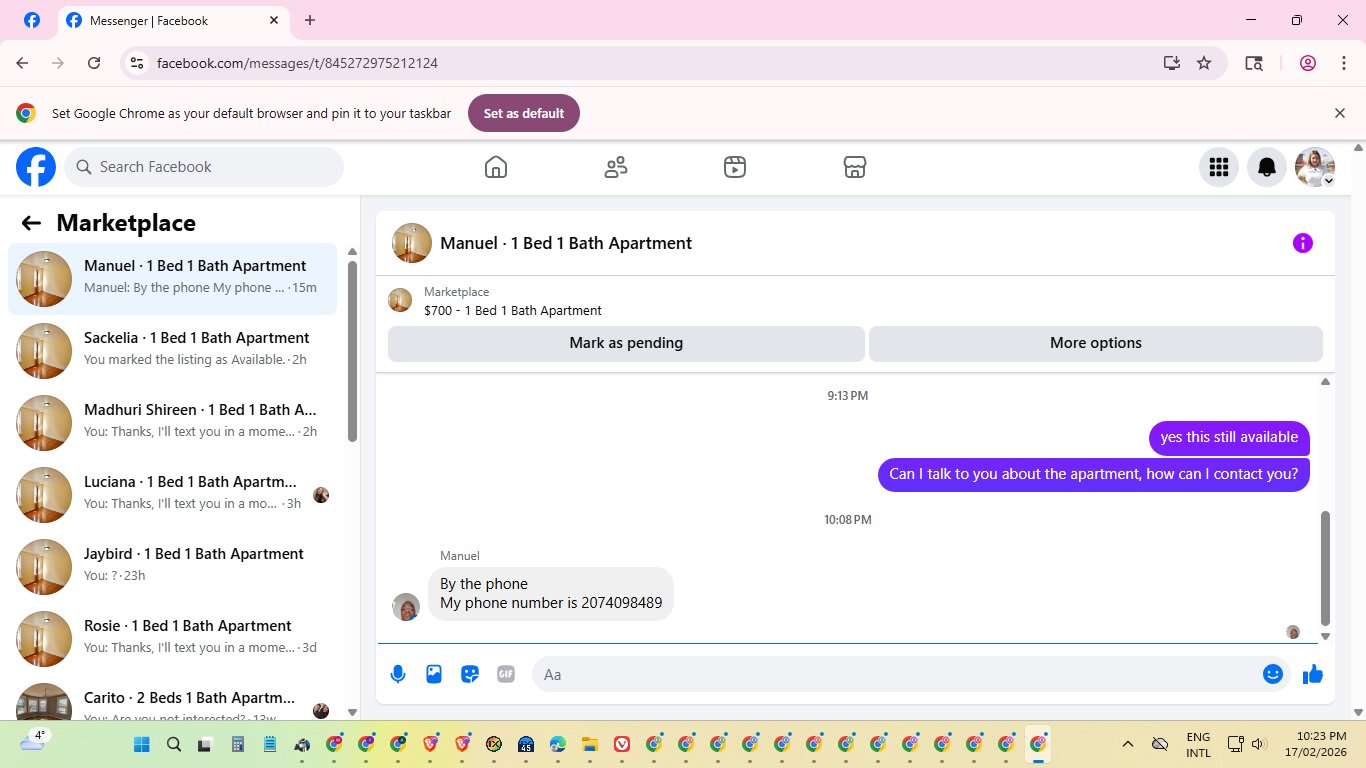
Task: Attach a photo using image icon
Action: 434,674
